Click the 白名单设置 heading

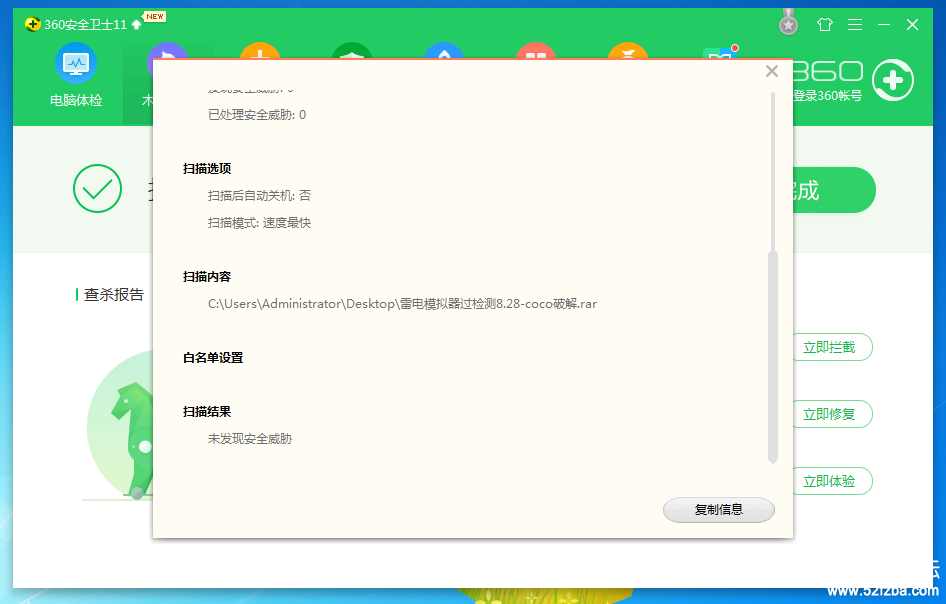click(213, 358)
